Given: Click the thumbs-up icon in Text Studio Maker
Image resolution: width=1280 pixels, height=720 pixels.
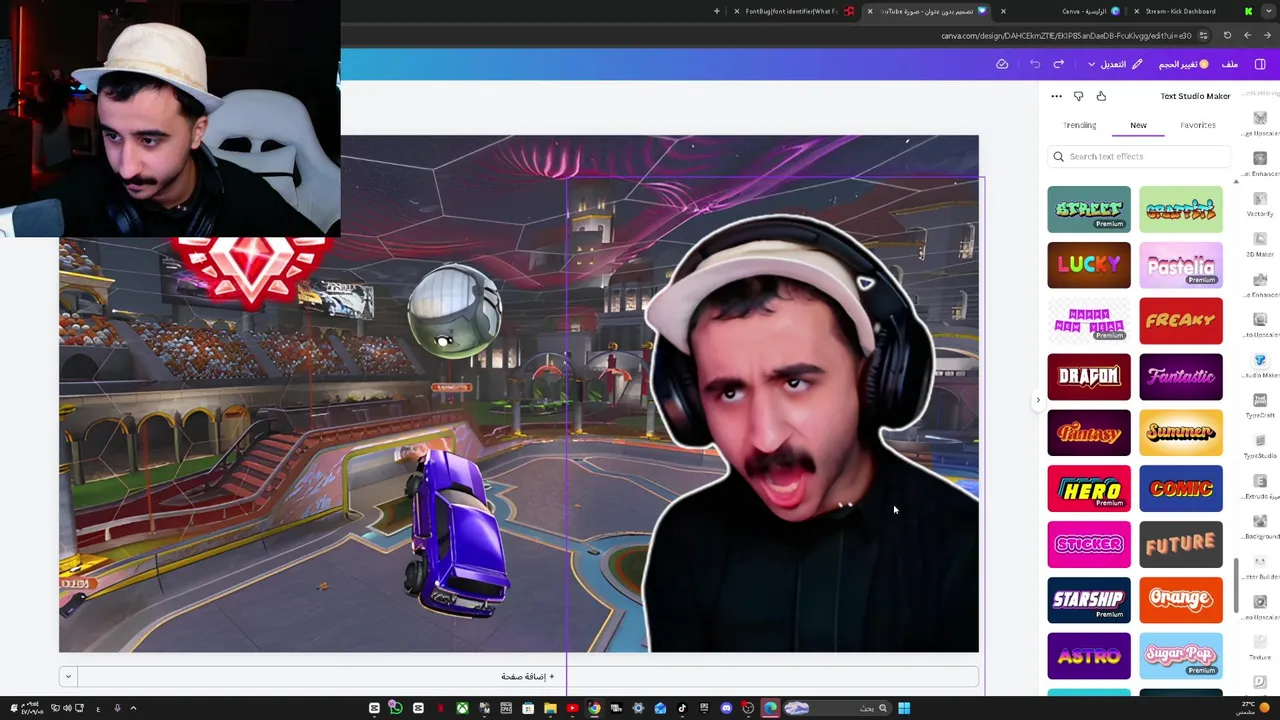Looking at the screenshot, I should [x=1101, y=96].
